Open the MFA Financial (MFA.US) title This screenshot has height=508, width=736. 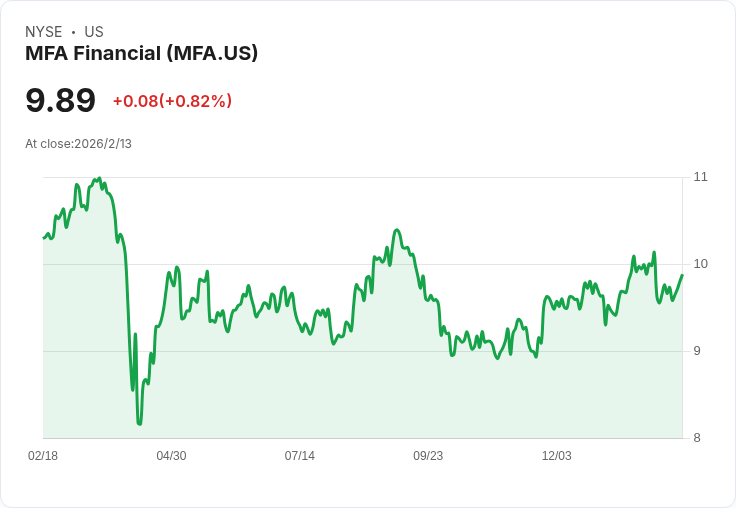tap(141, 53)
